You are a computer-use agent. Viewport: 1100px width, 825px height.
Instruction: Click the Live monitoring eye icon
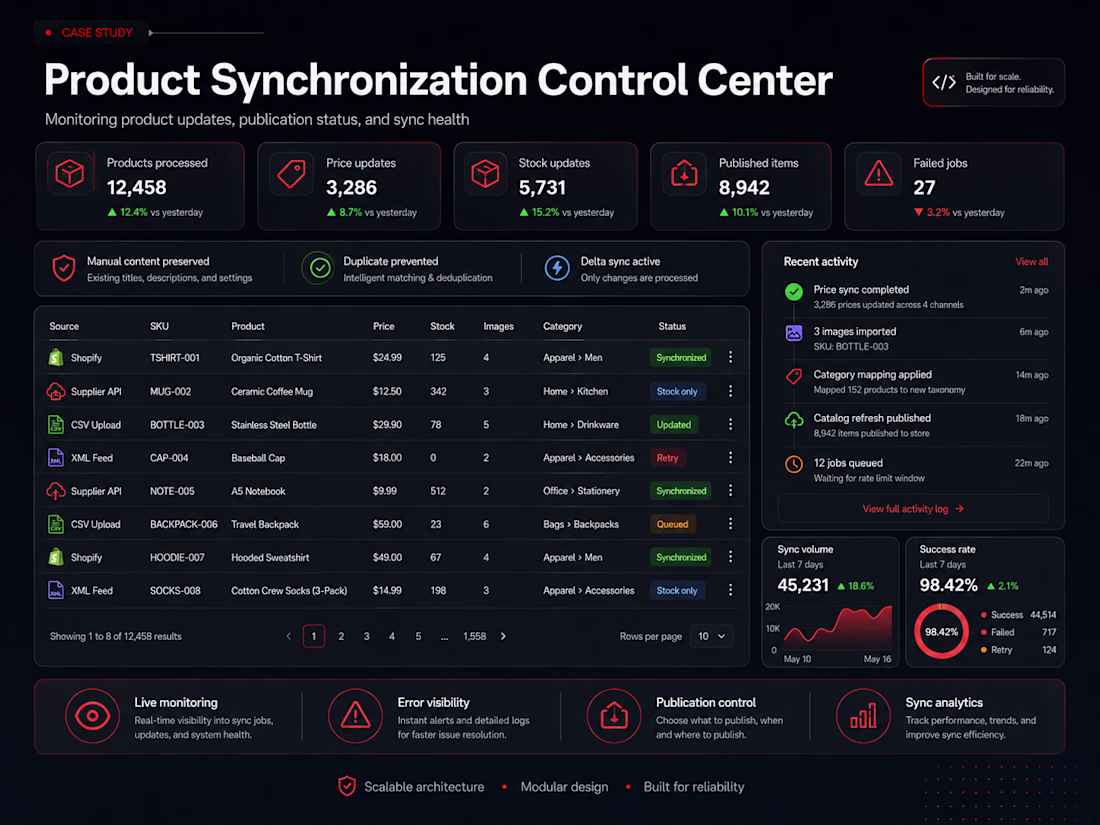point(93,716)
